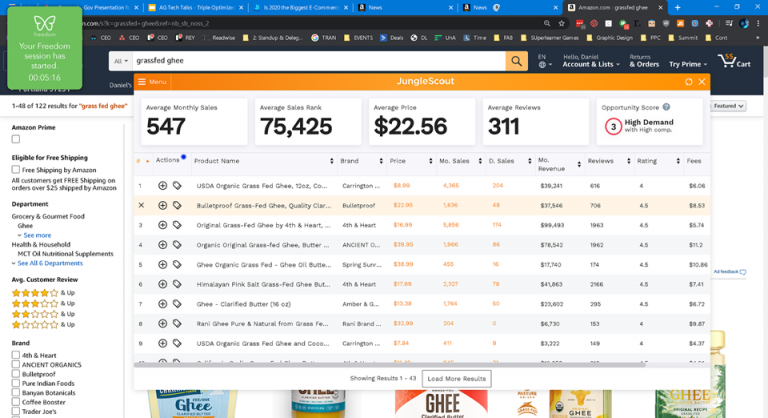Click add icon for Ghee - Clarified Butter (16 oz)
This screenshot has width=768, height=418.
tap(163, 304)
